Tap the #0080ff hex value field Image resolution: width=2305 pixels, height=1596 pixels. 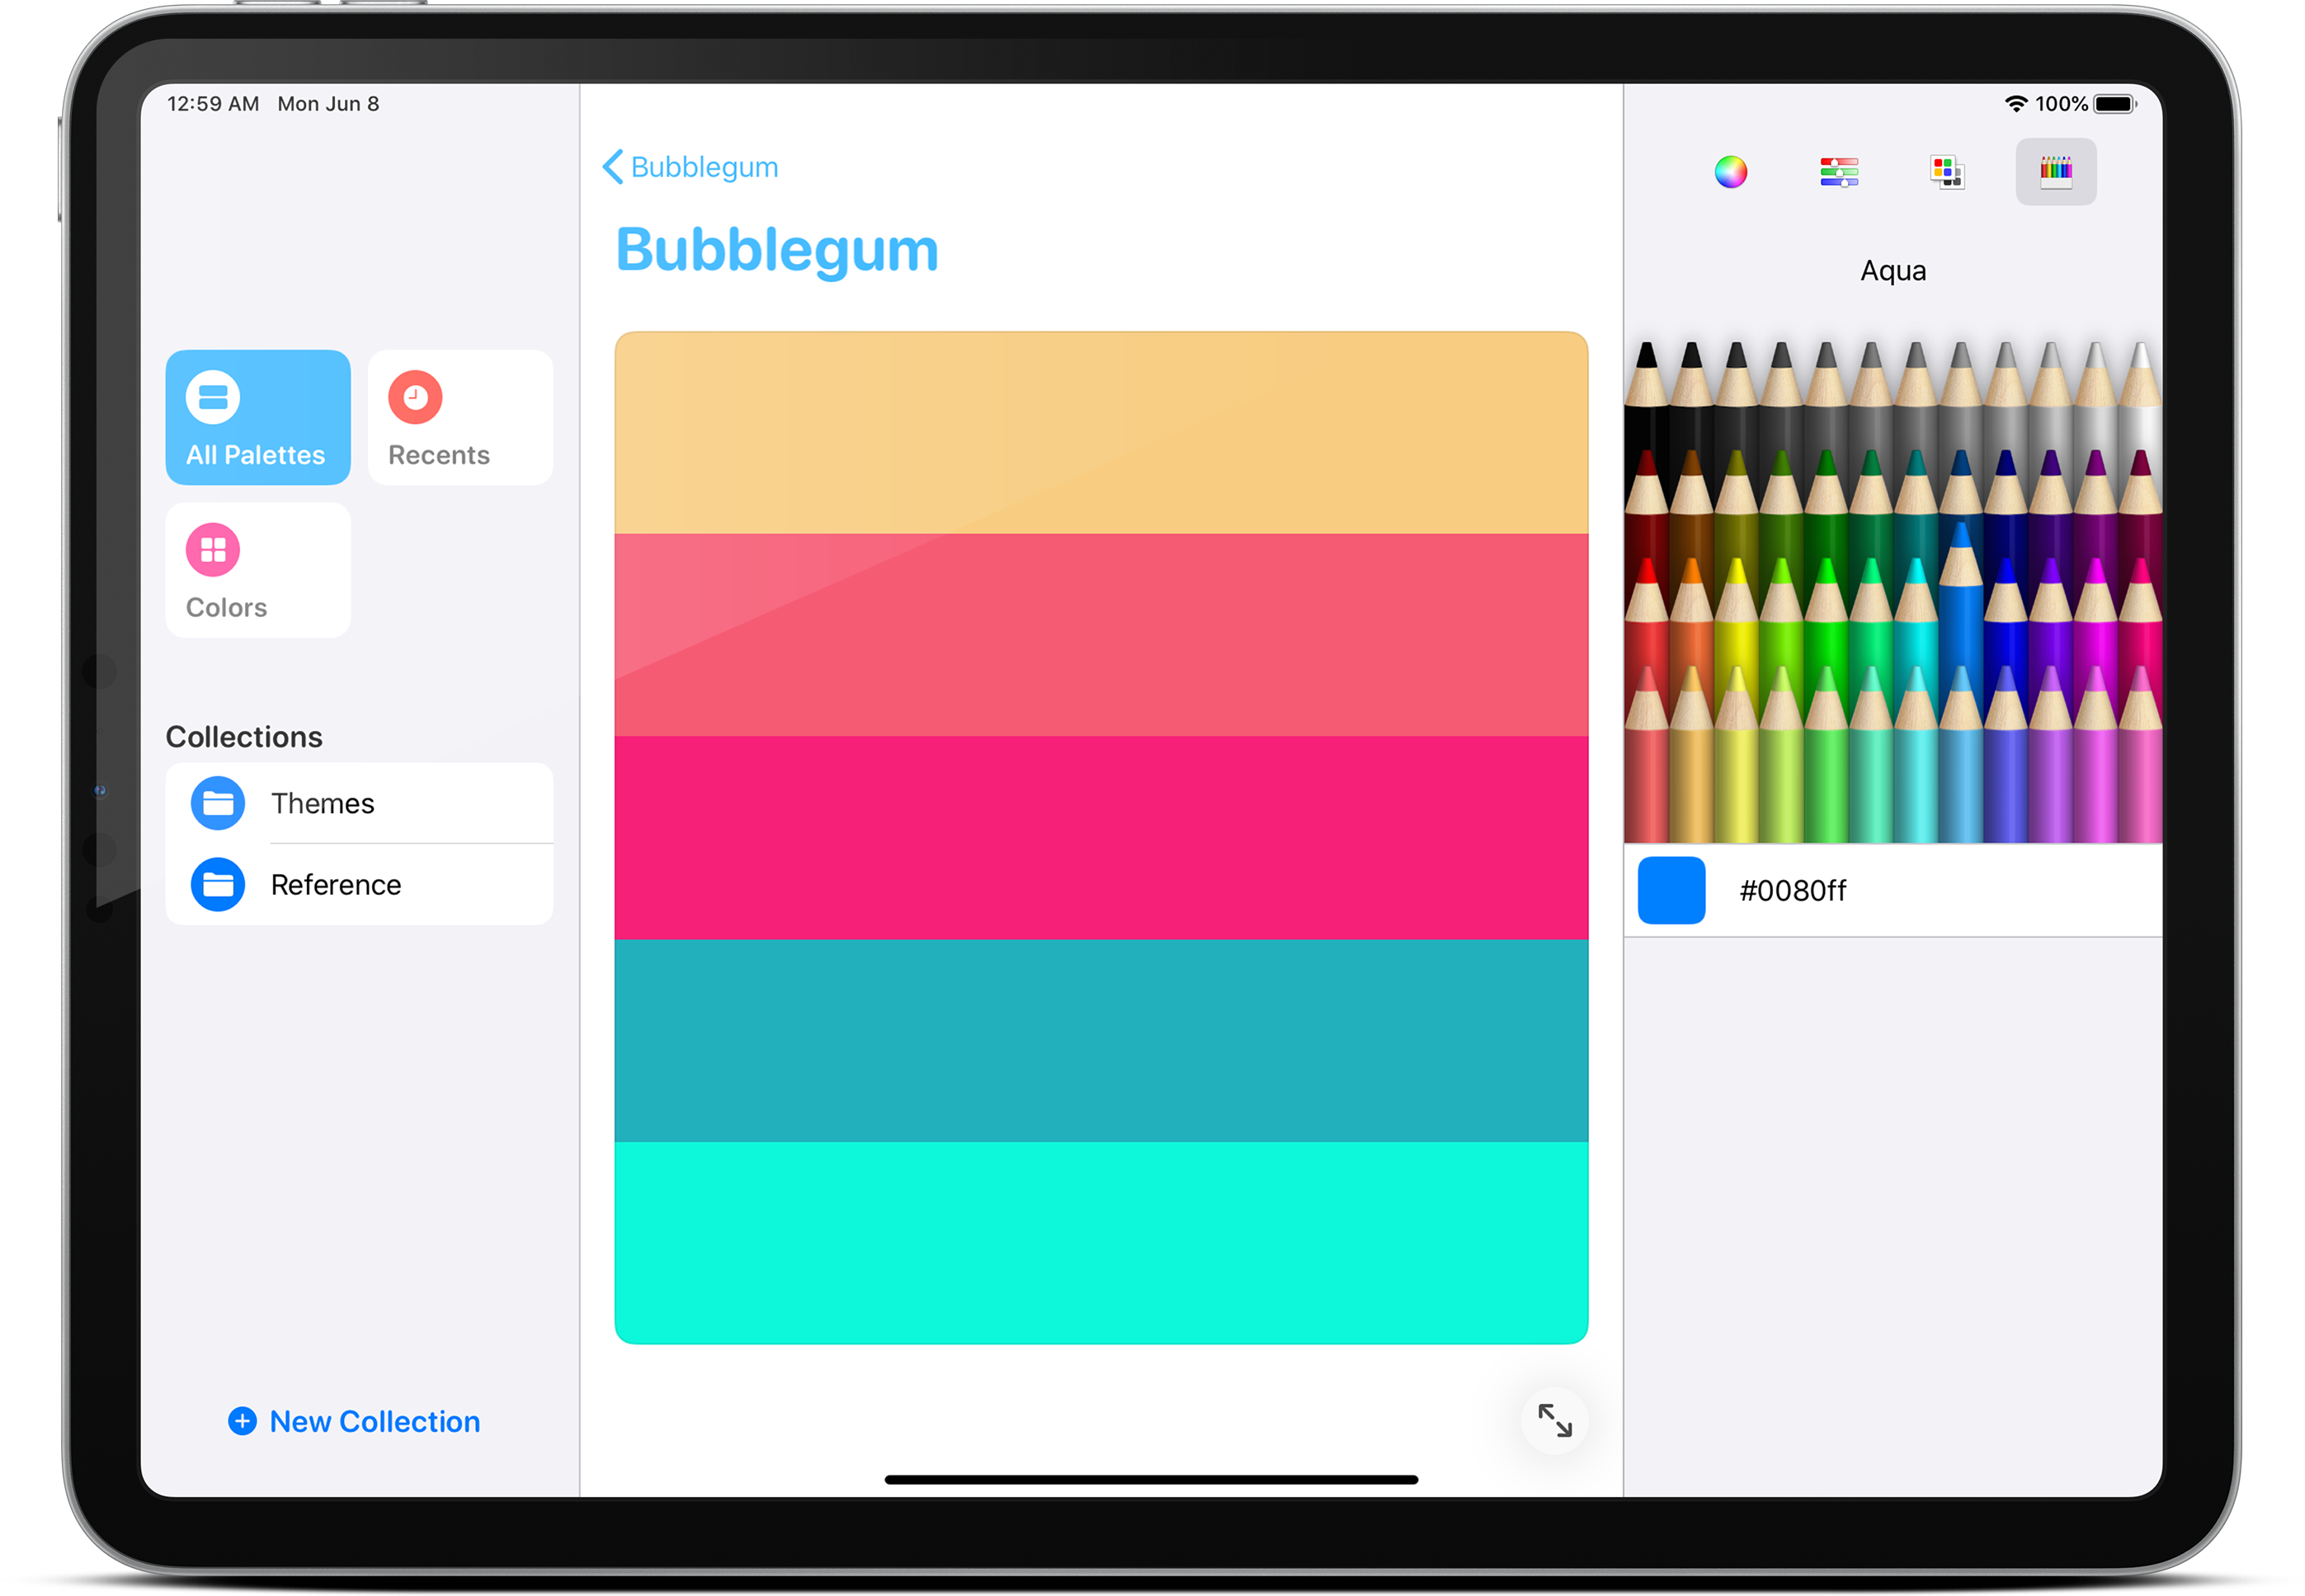coord(1792,890)
